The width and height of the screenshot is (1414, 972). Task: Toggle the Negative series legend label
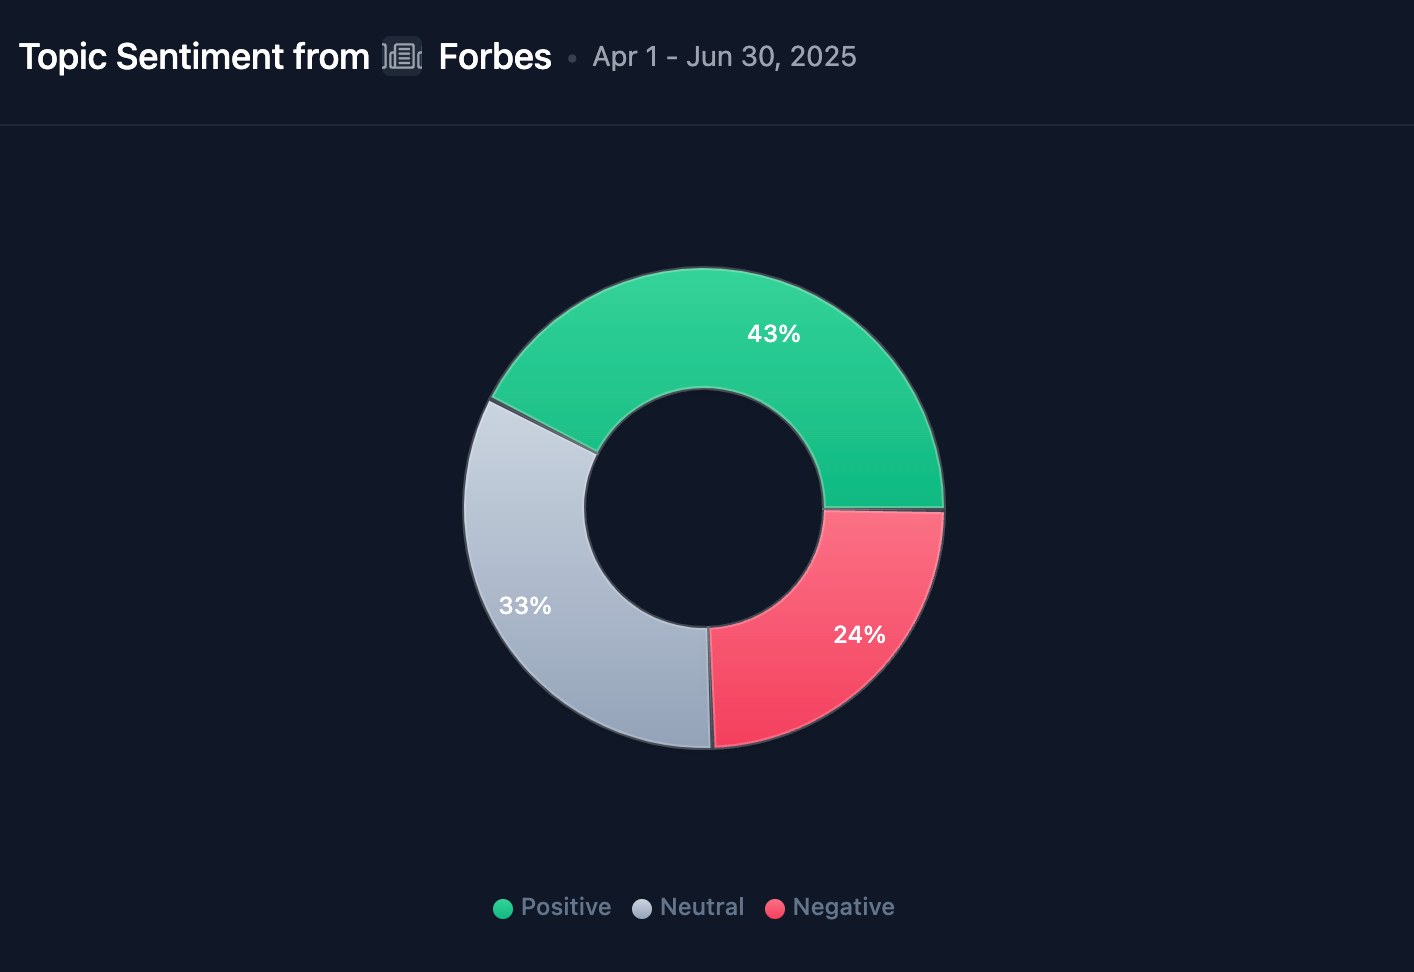(x=843, y=907)
